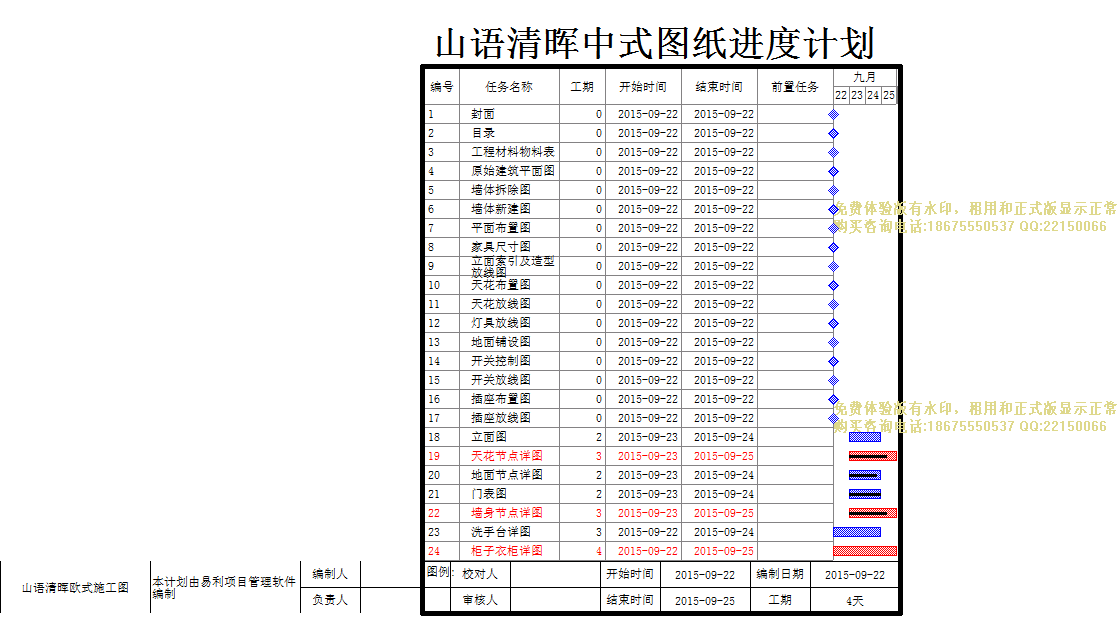Select the 编制人 label
The height and width of the screenshot is (637, 1117).
[330, 574]
